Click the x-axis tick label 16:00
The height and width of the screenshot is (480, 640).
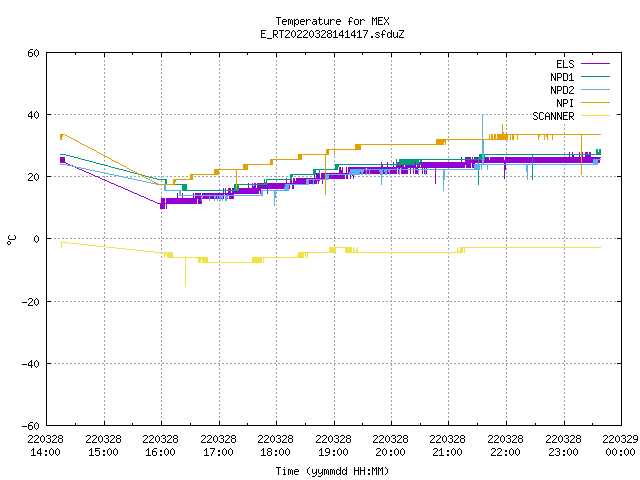pos(161,452)
